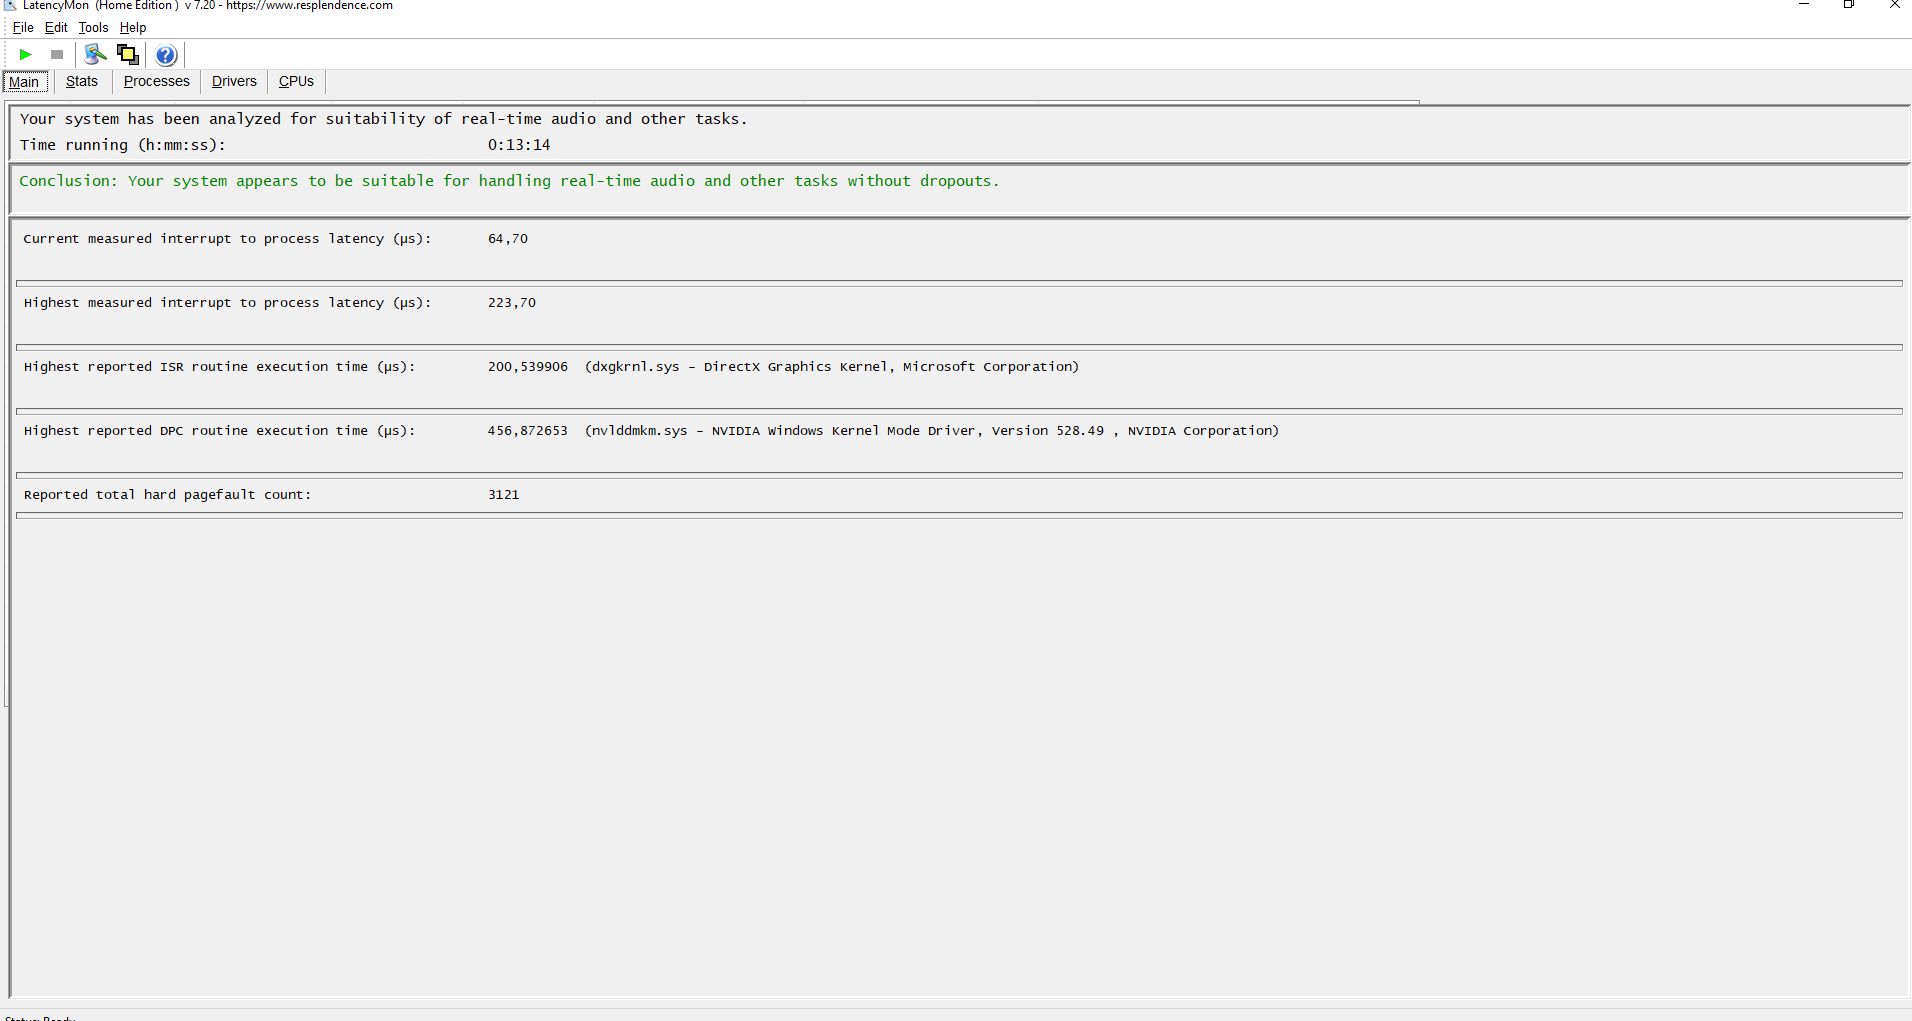Click the LatencyMon app icon in the title bar
The height and width of the screenshot is (1021, 1912).
(10, 5)
